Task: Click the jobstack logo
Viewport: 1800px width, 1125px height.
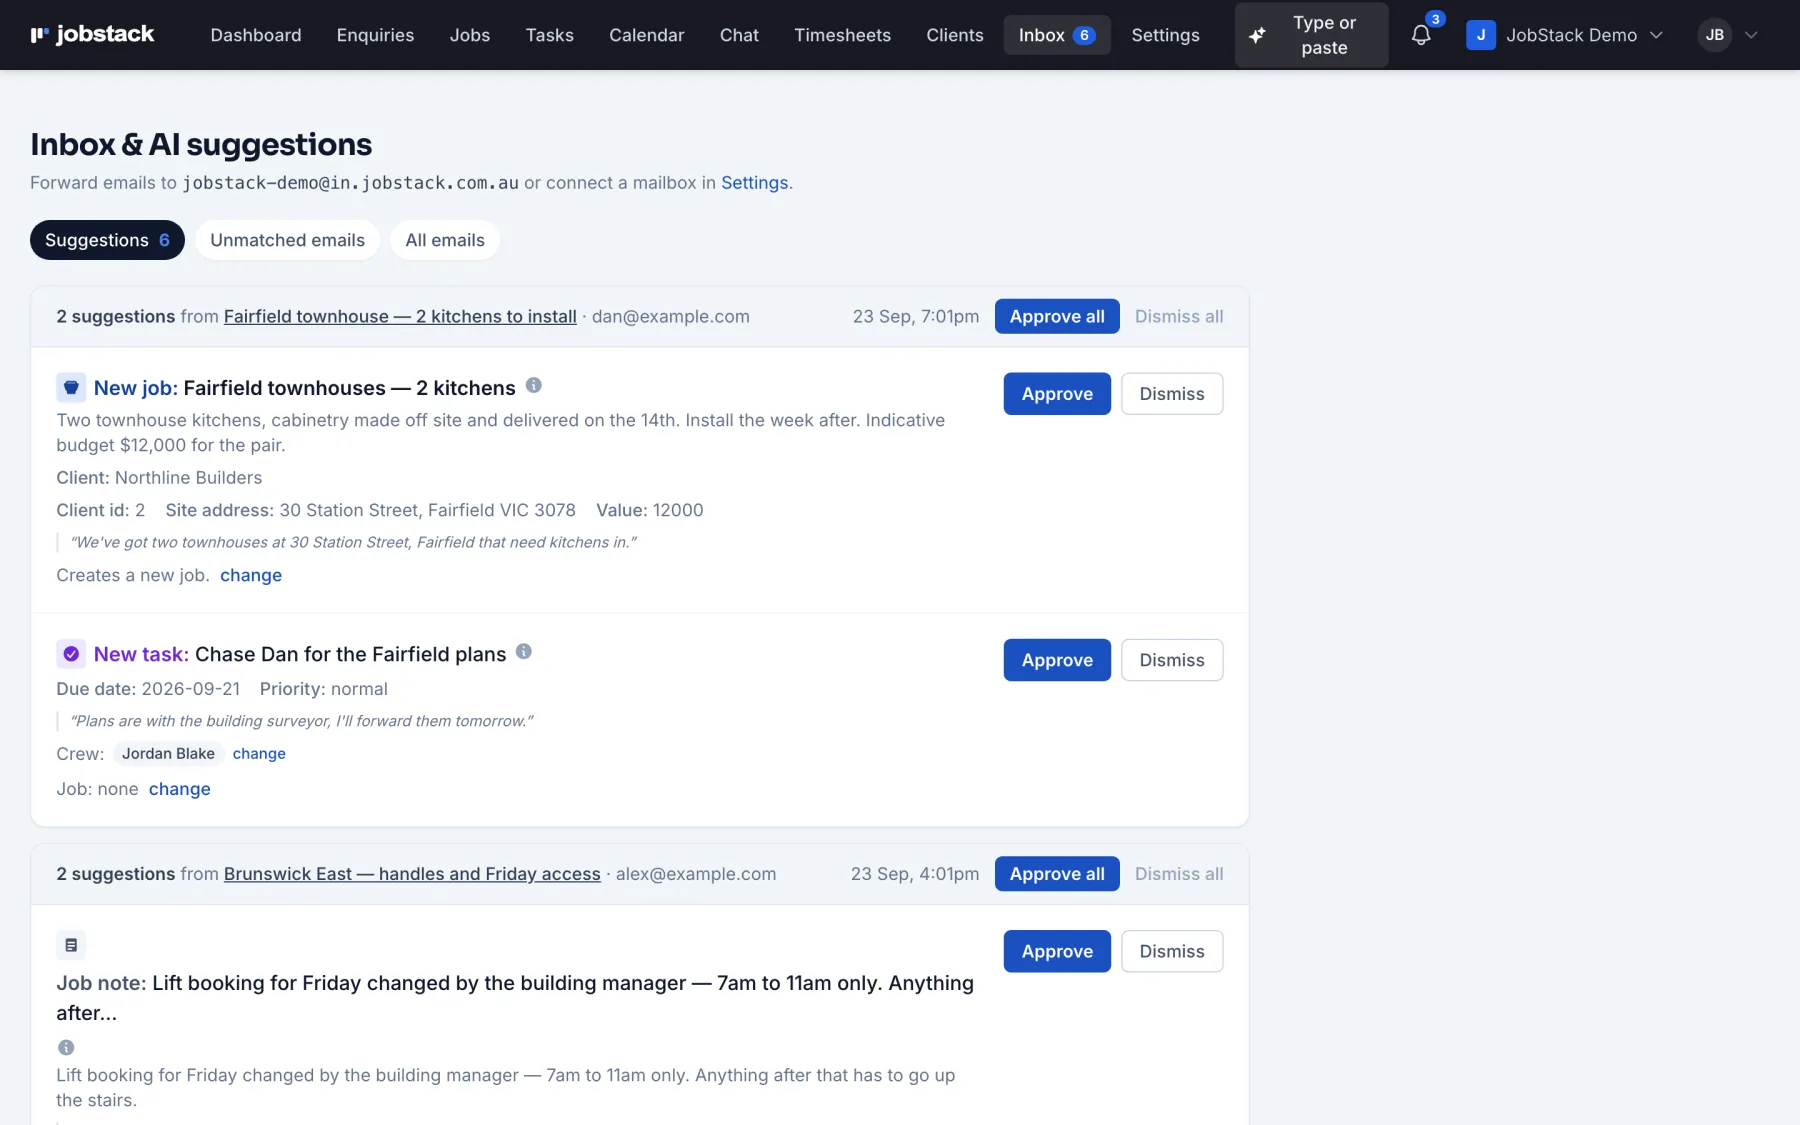Action: pyautogui.click(x=92, y=35)
